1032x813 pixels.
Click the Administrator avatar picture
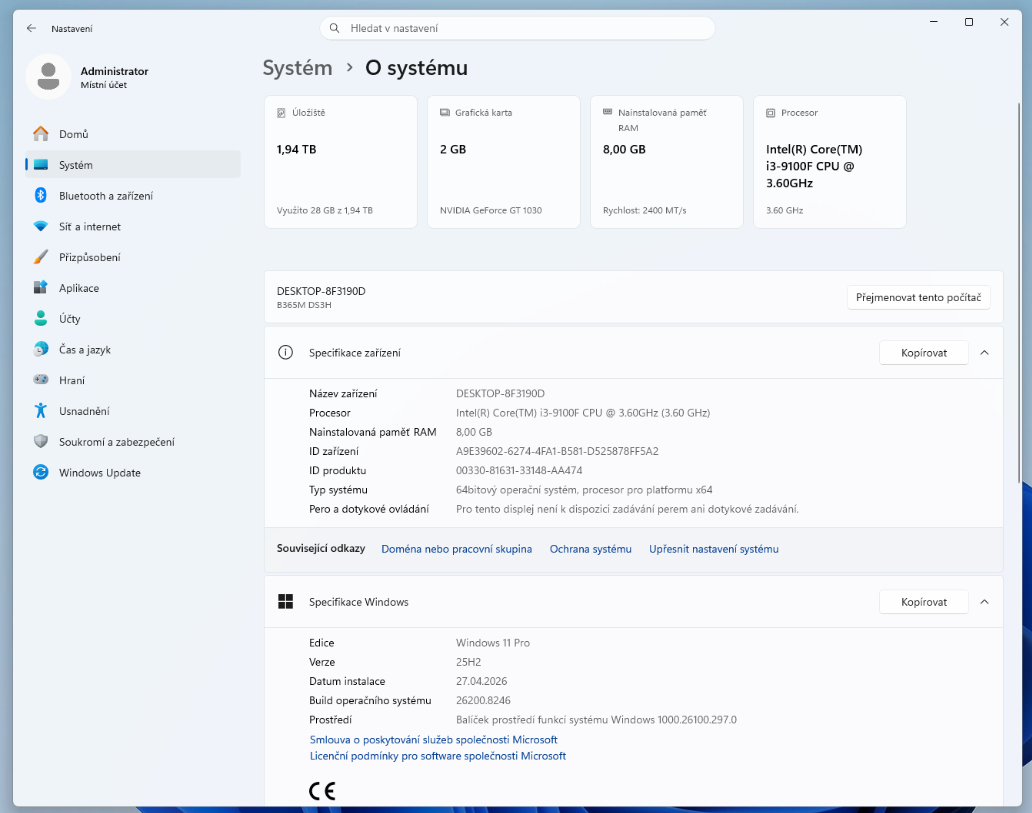coord(48,76)
